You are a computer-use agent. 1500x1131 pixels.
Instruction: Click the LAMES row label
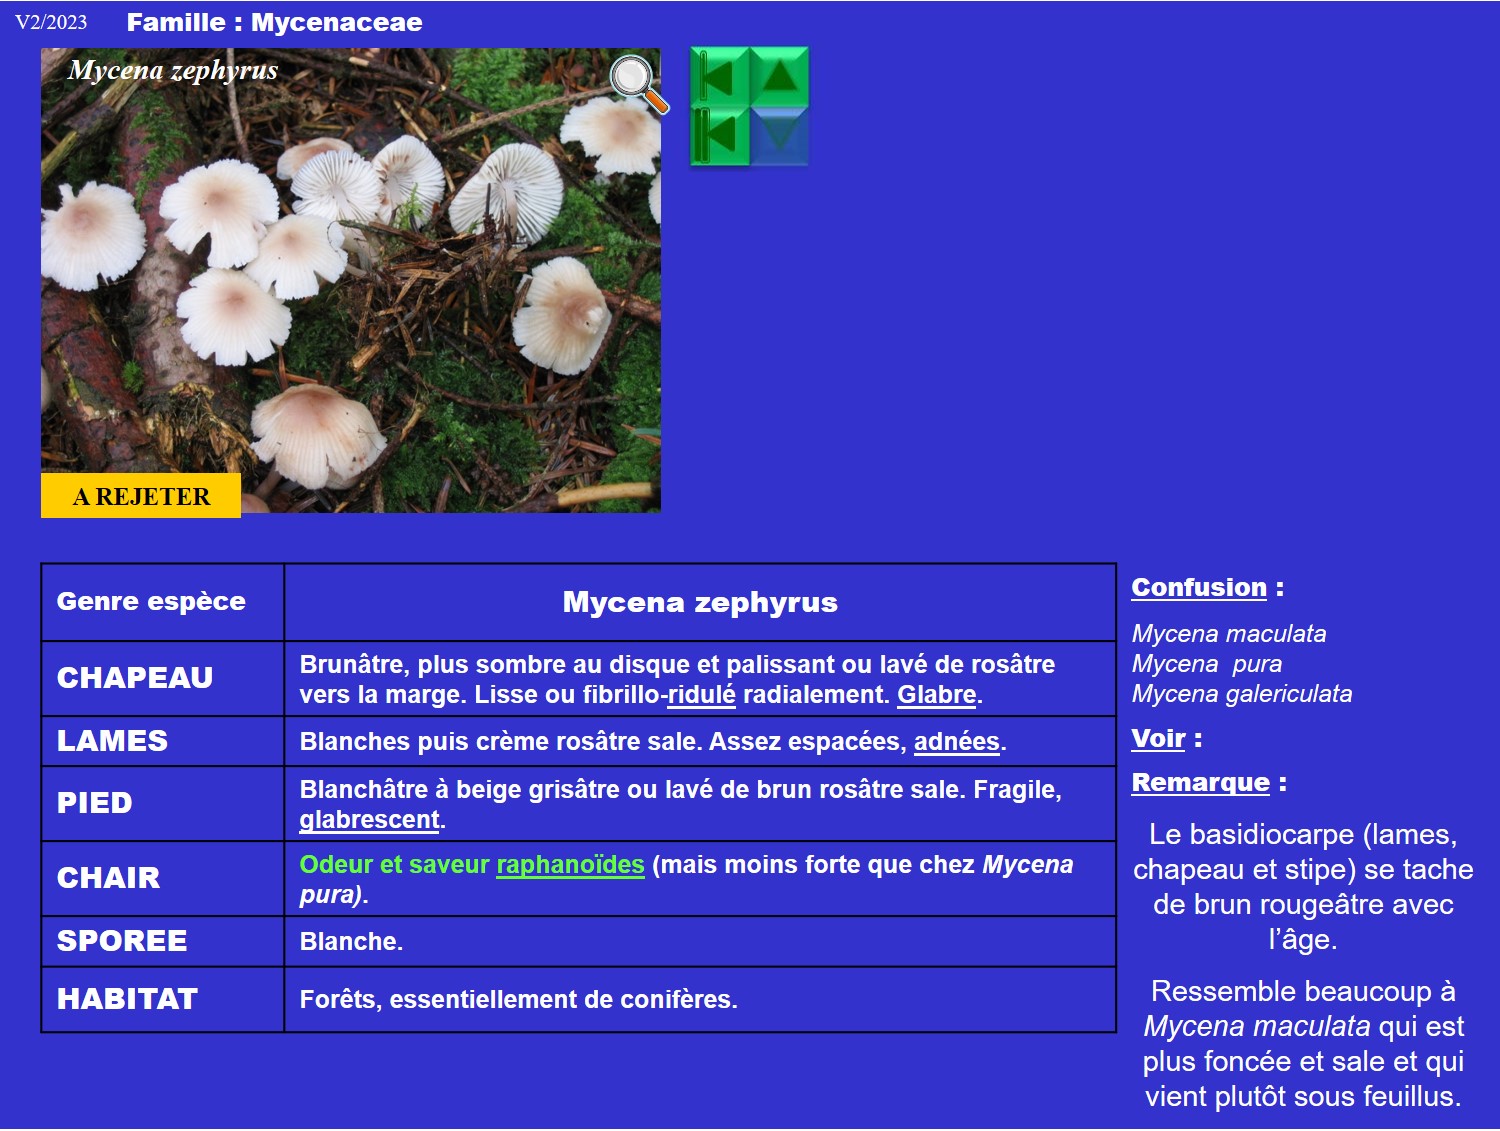[112, 741]
